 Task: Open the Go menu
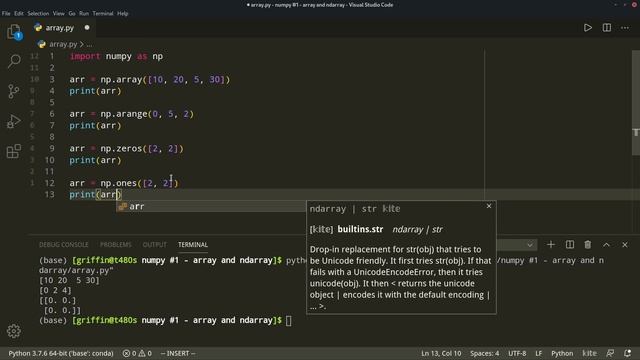click(72, 13)
